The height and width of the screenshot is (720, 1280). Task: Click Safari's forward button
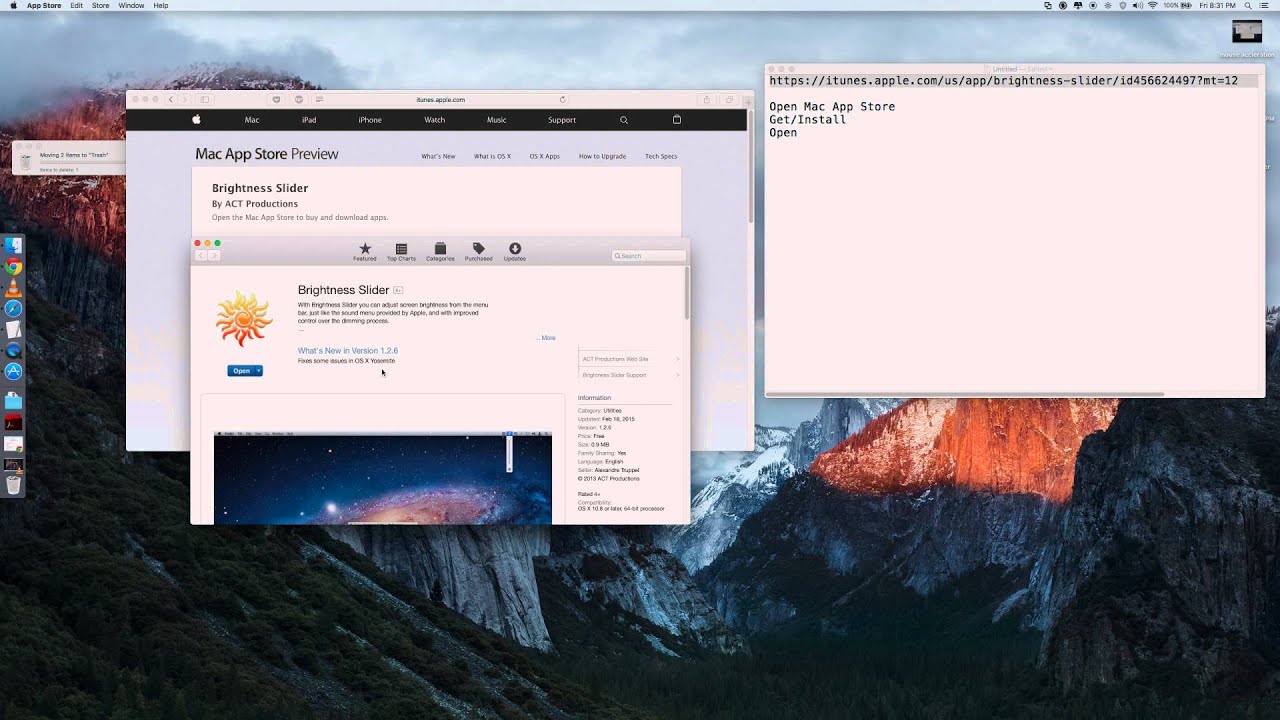pos(184,99)
